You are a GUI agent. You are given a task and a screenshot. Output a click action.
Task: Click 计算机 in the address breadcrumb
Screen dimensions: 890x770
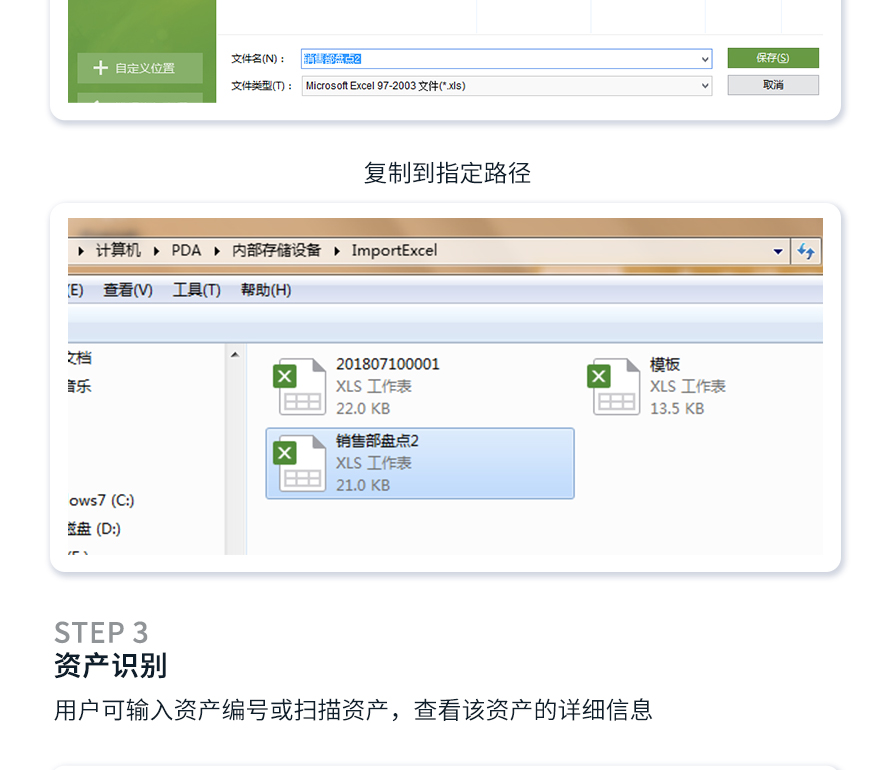click(118, 250)
